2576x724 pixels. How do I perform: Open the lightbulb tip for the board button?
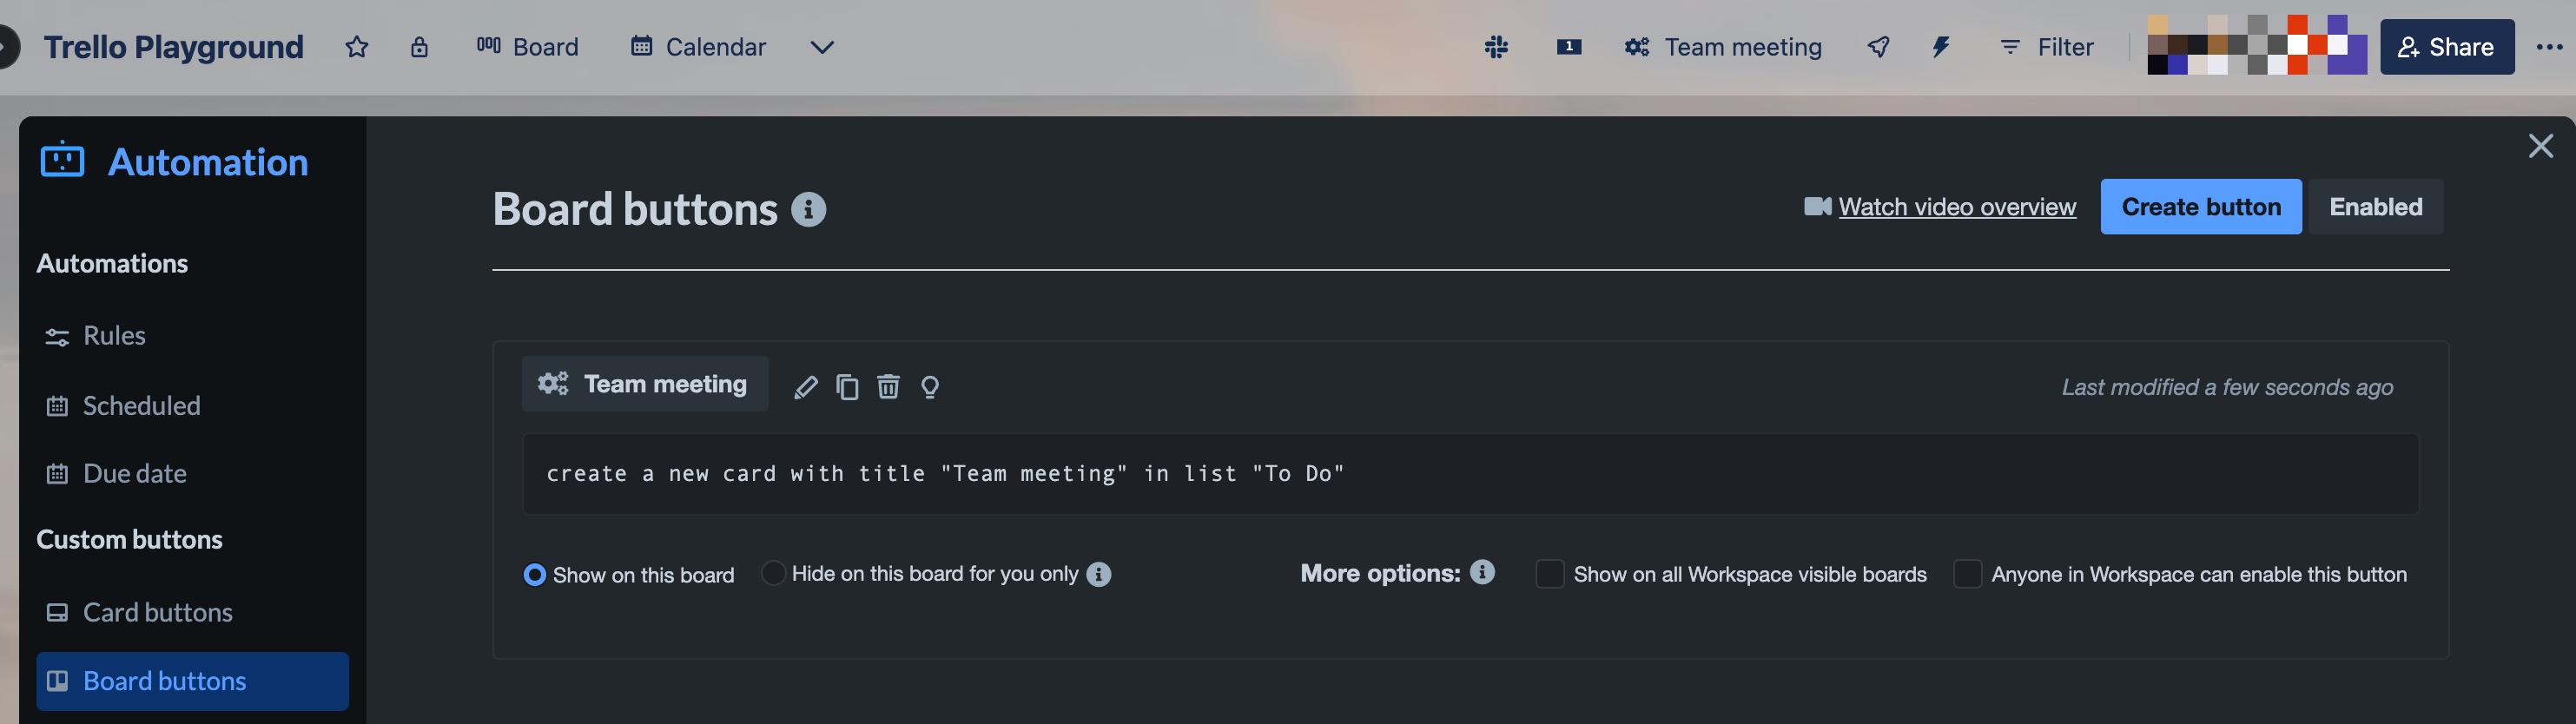tap(930, 386)
